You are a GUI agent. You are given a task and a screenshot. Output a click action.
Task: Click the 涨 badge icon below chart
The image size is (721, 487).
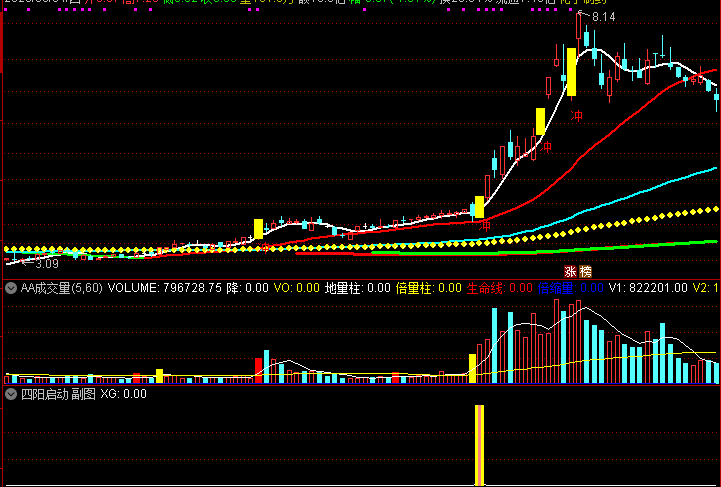tap(570, 271)
